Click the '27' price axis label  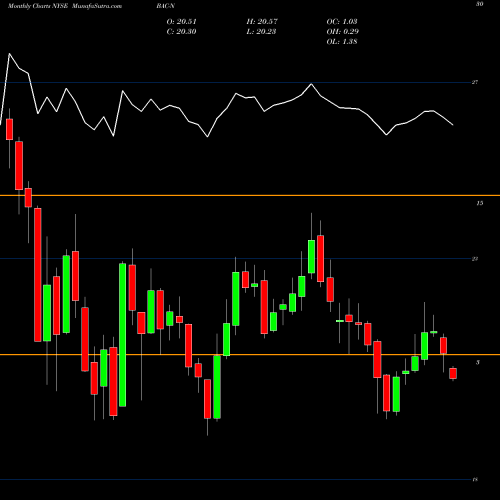(475, 82)
